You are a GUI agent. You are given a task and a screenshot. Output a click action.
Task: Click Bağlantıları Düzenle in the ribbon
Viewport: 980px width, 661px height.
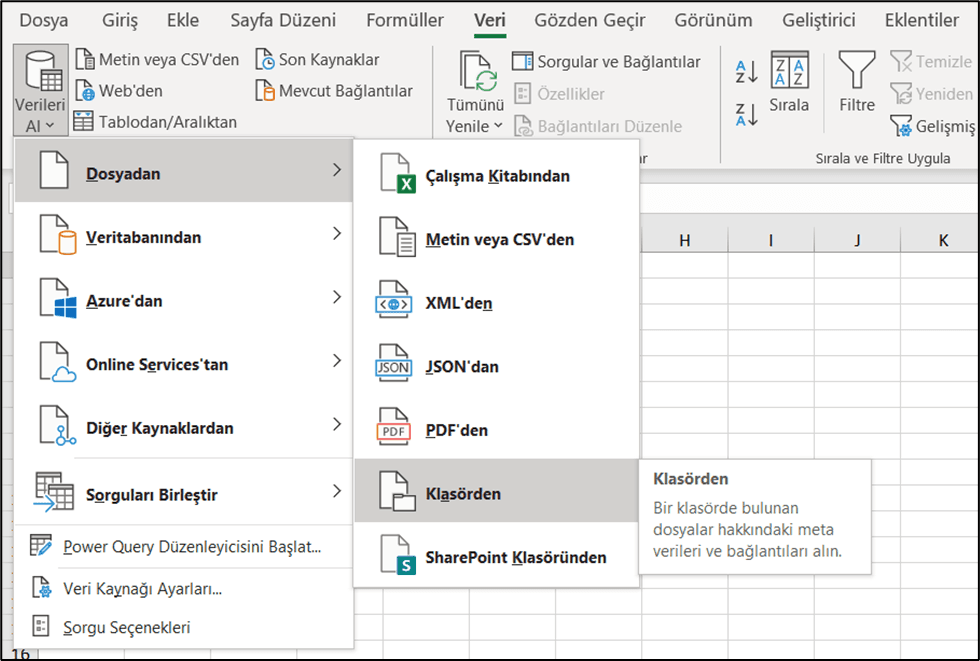click(x=598, y=126)
